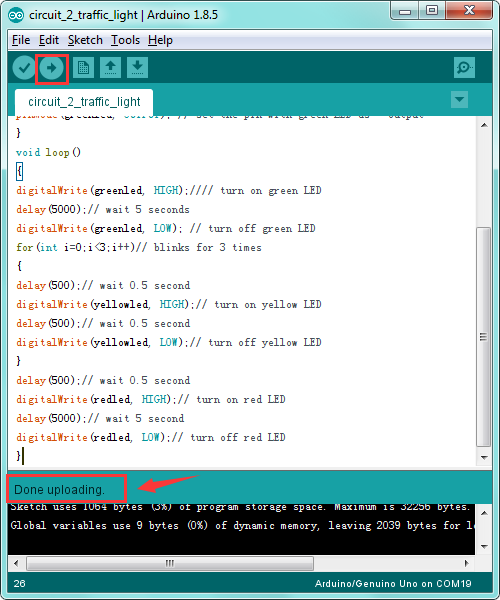Select the circuit_2_traffic_light tab

(84, 102)
